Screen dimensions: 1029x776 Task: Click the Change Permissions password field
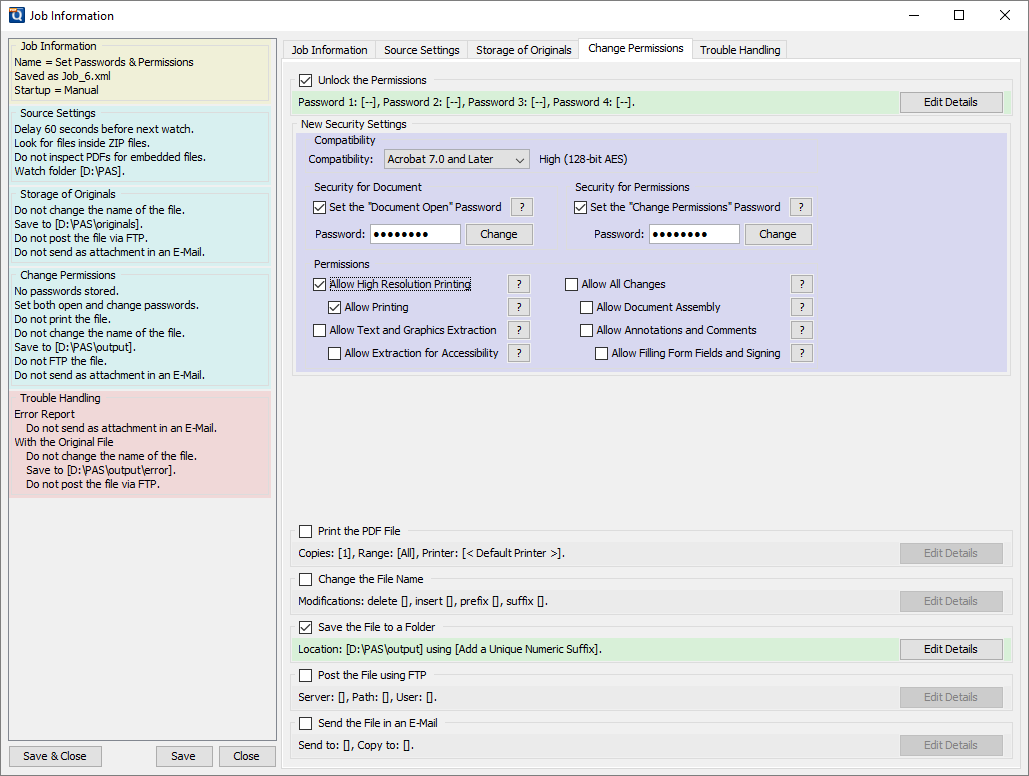point(694,234)
